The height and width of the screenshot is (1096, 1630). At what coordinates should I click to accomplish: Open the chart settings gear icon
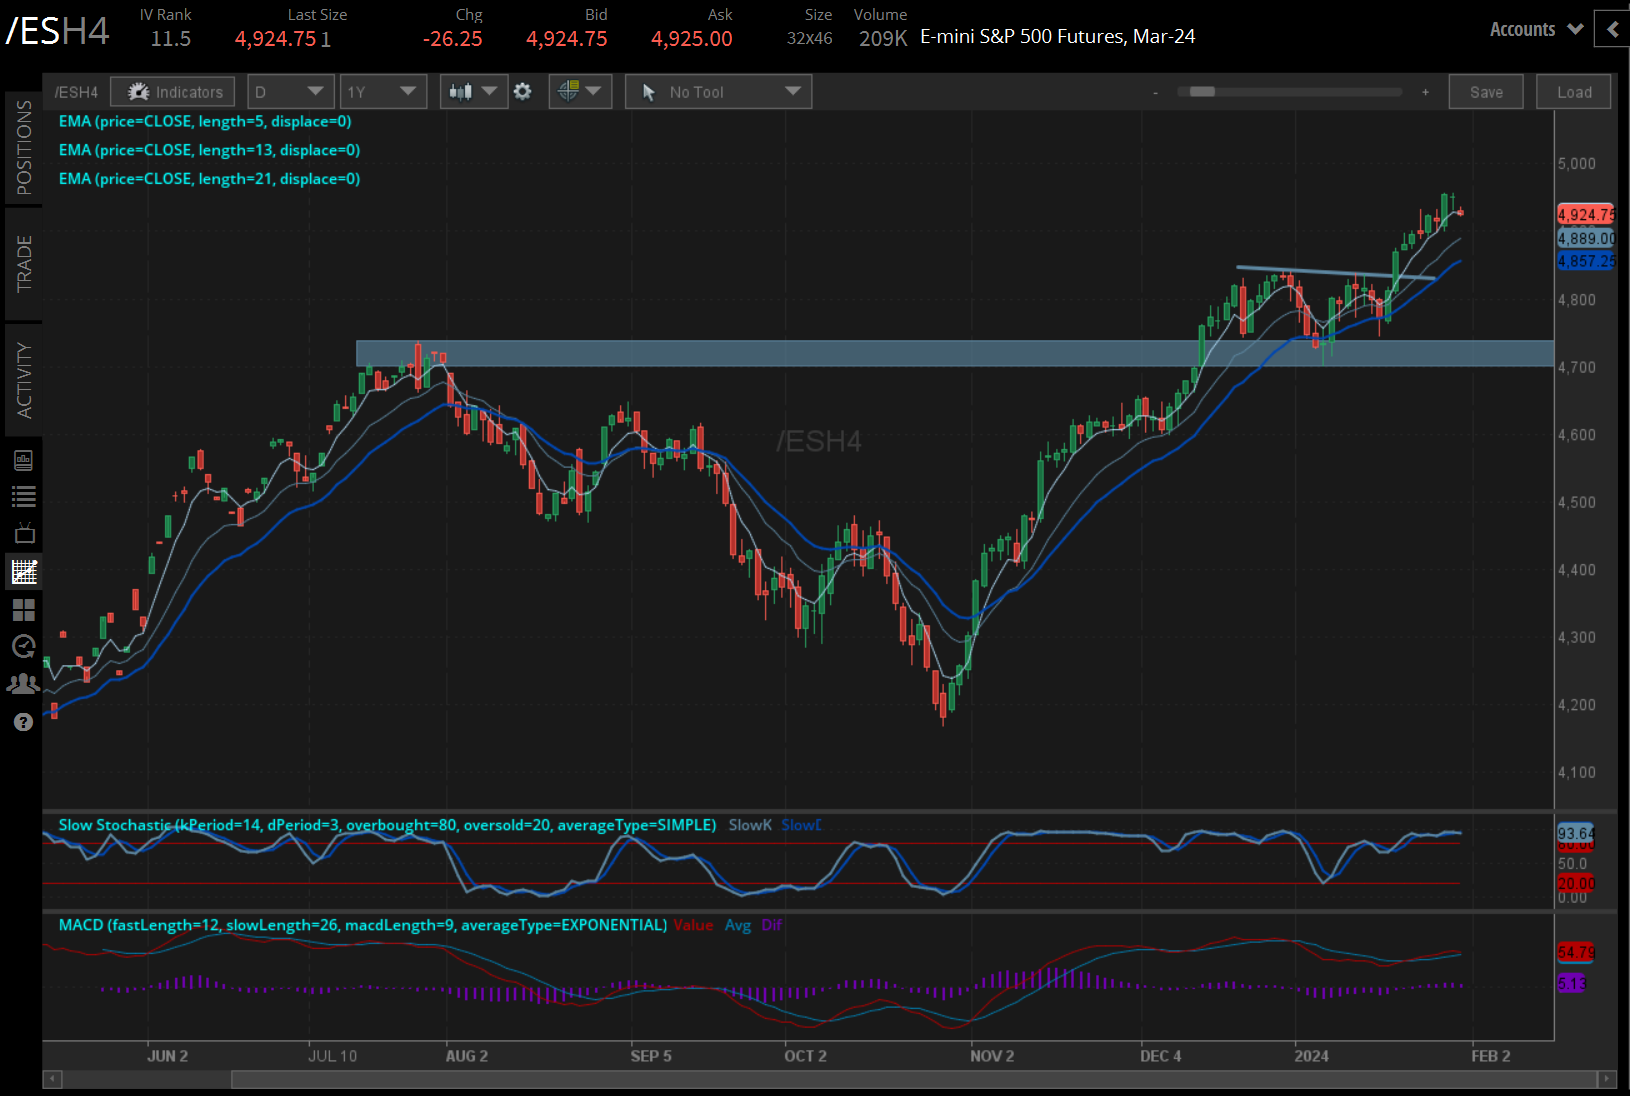(x=522, y=92)
